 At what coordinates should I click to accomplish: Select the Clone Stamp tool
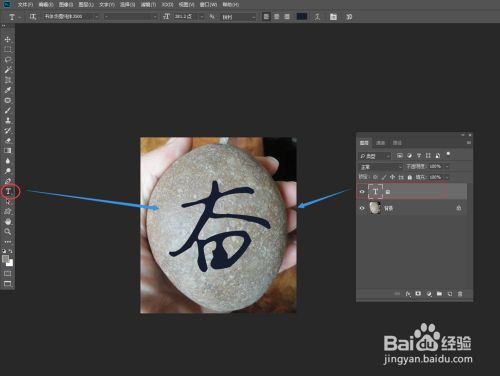(x=8, y=120)
